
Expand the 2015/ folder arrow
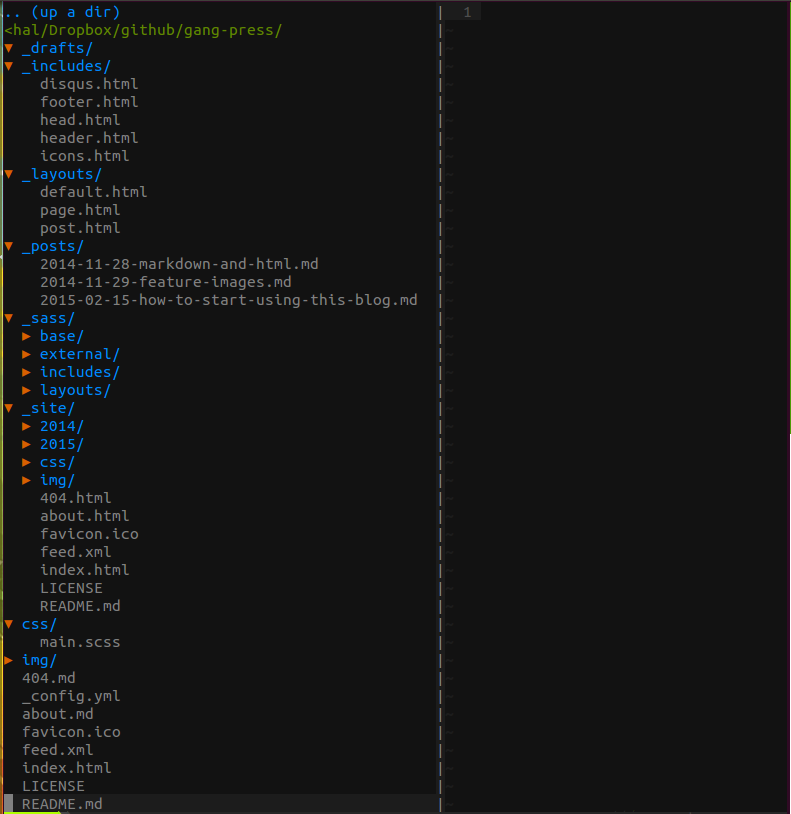click(x=26, y=444)
